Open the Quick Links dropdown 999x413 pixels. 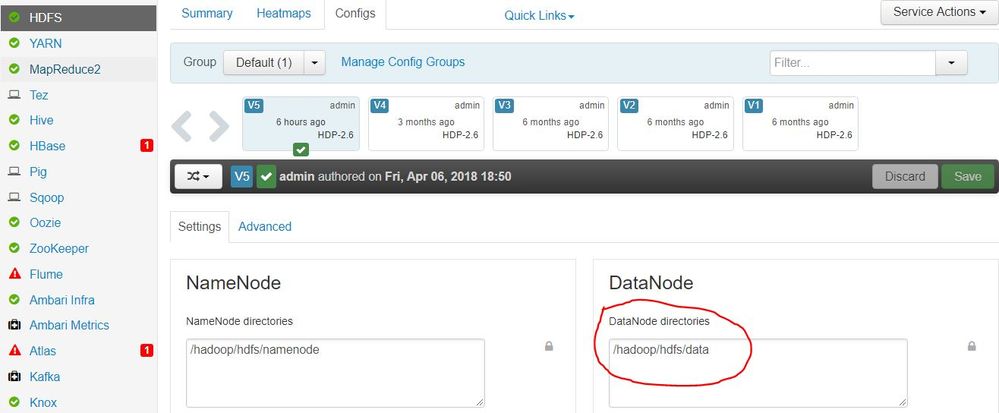coord(539,16)
